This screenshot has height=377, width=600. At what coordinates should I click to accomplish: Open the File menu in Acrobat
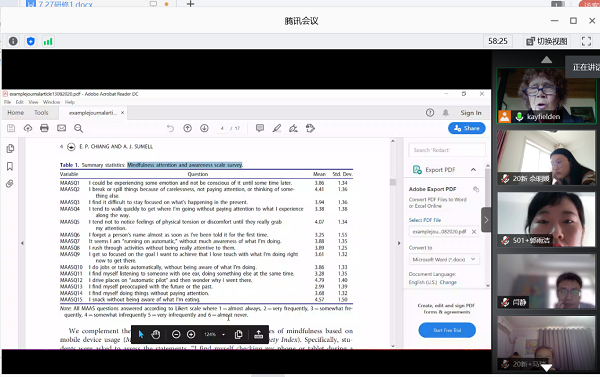point(7,102)
